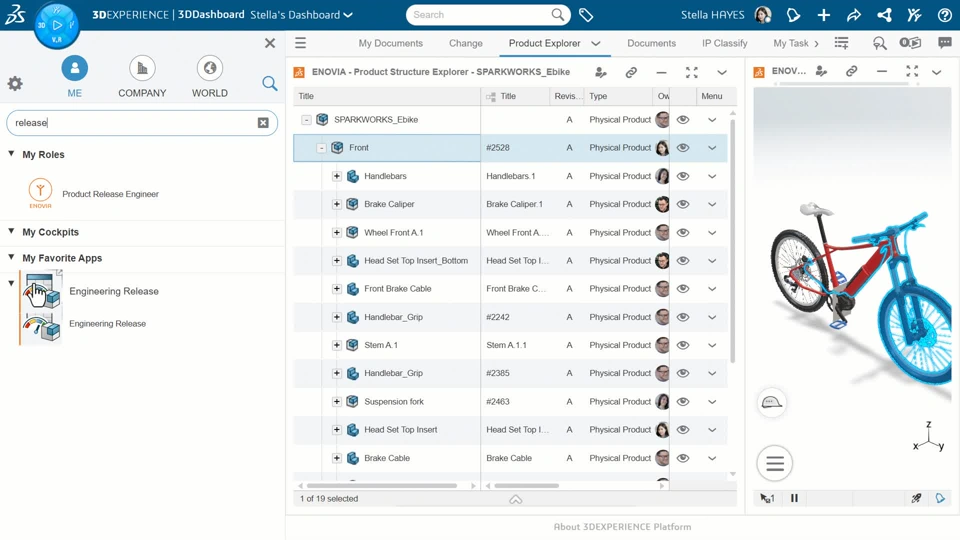
Task: Click the vertical scrollbar of the structure table
Action: coord(733,240)
